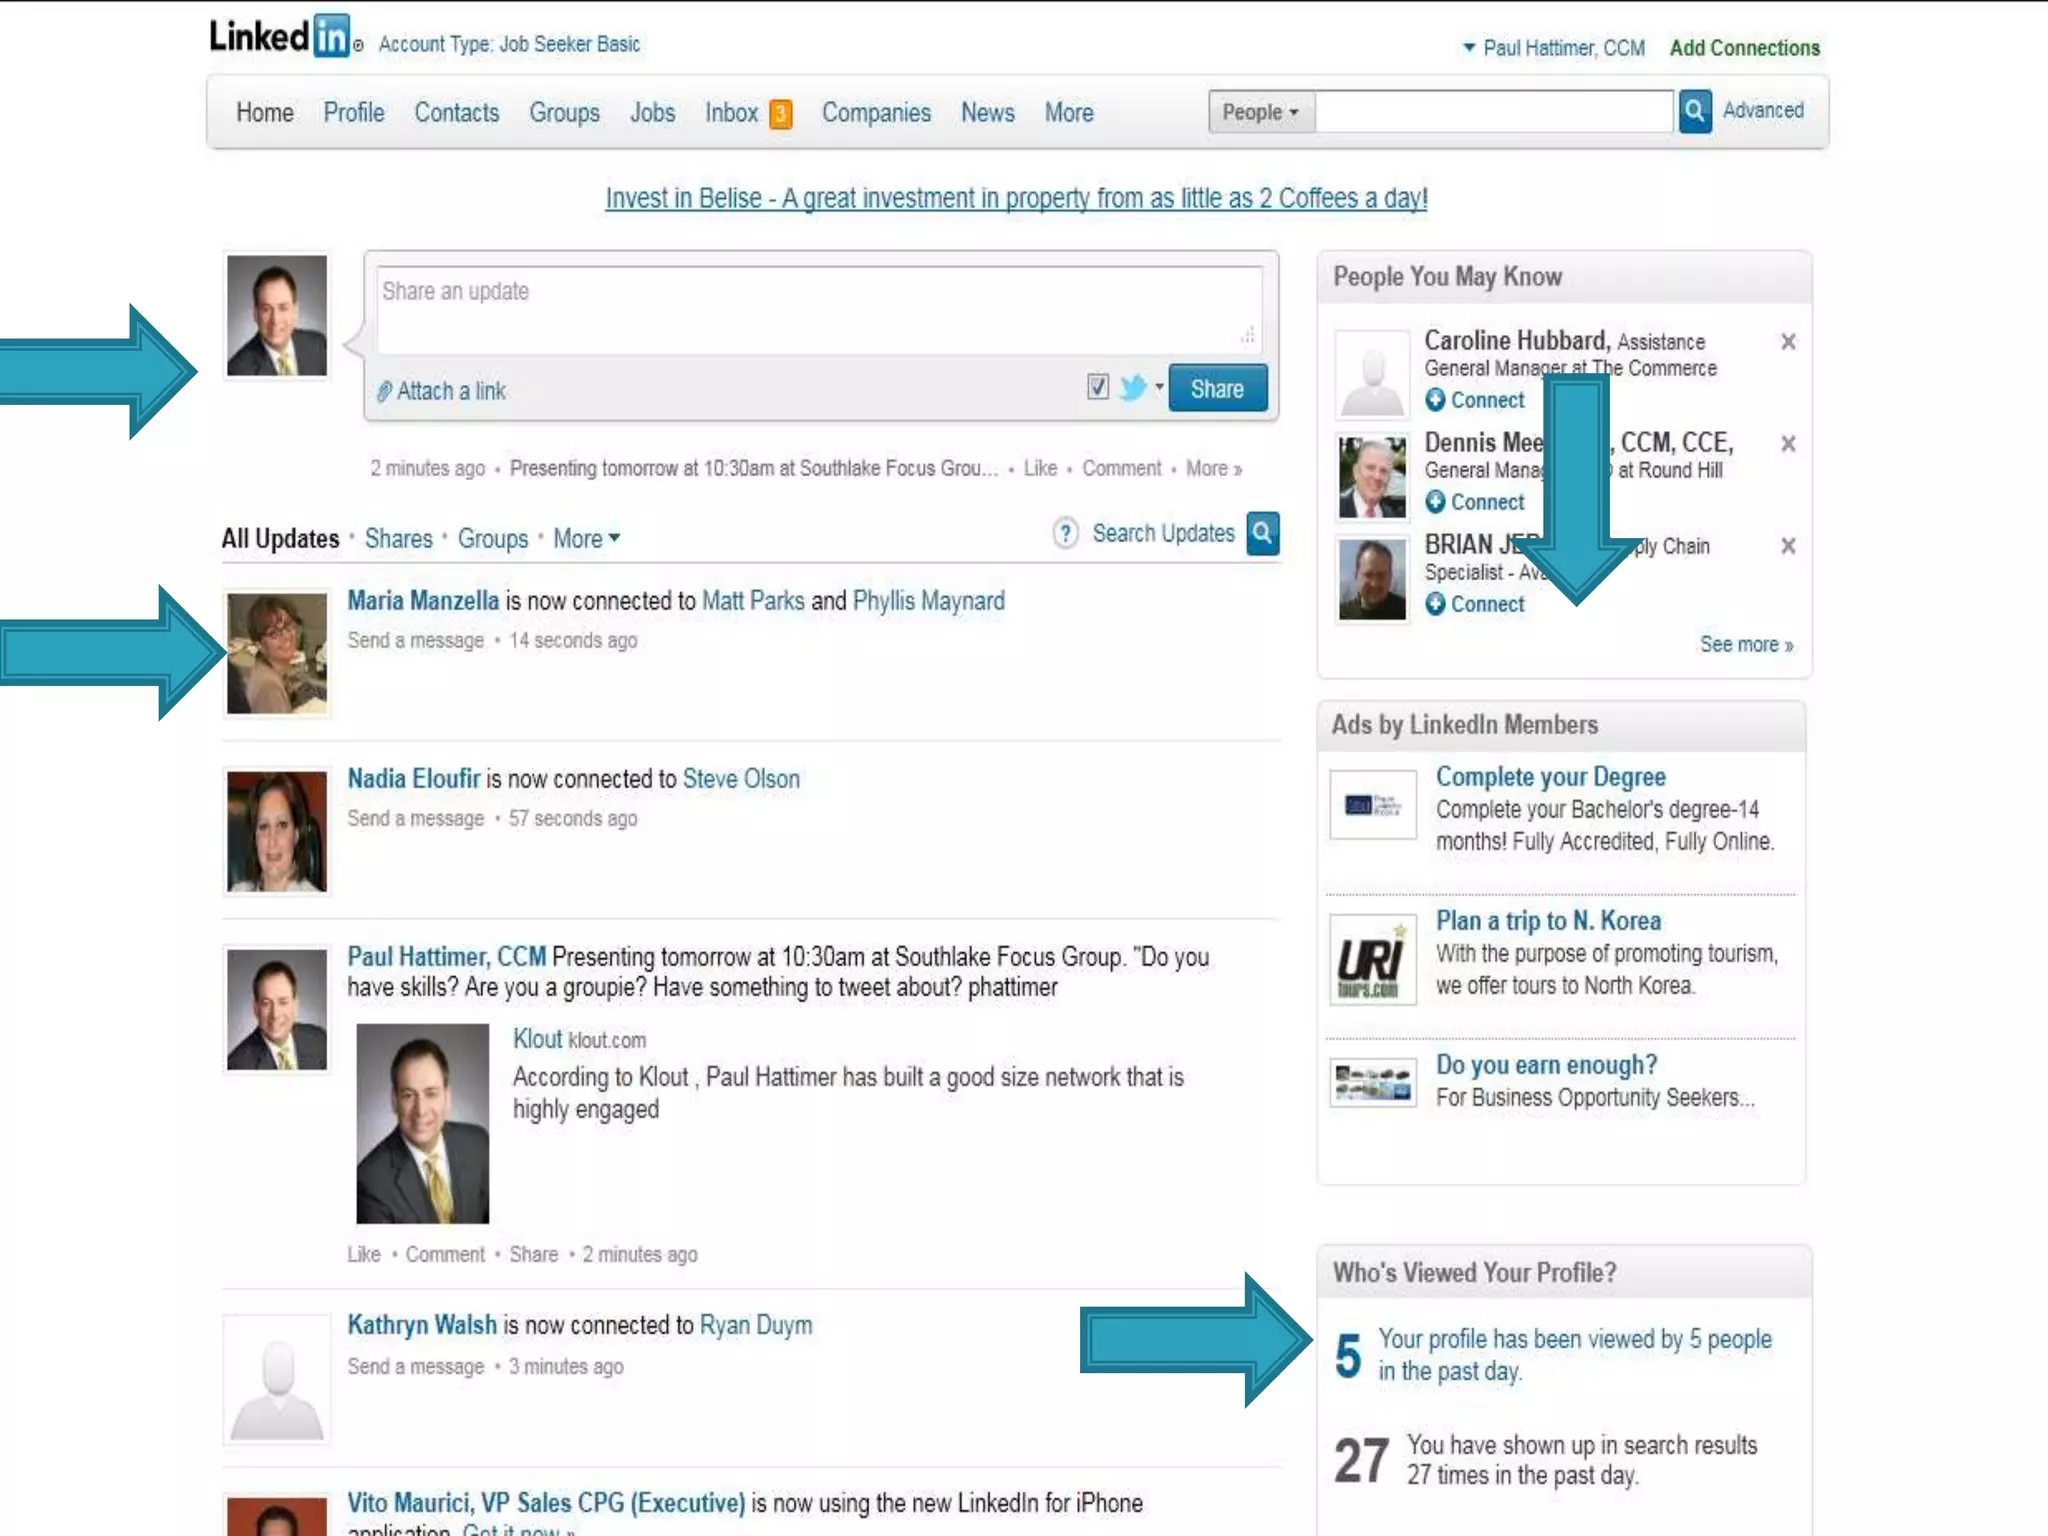Click the Inbox notification badge showing 3
The width and height of the screenshot is (2048, 1536).
[781, 114]
